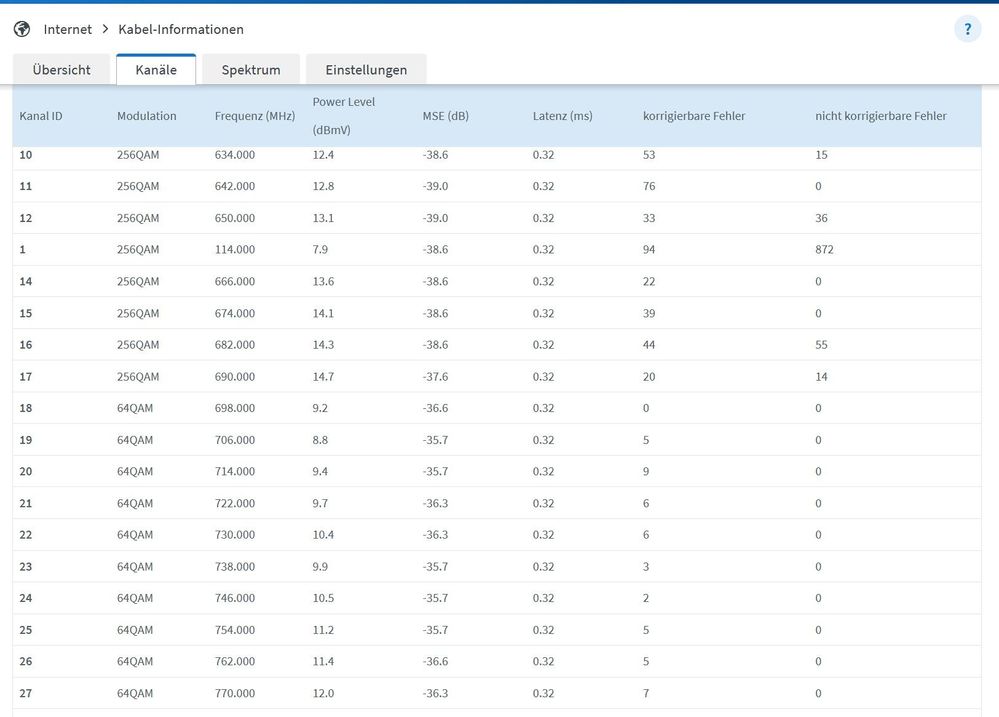Click the Internet breadcrumb link
The width and height of the screenshot is (999, 717).
click(67, 29)
